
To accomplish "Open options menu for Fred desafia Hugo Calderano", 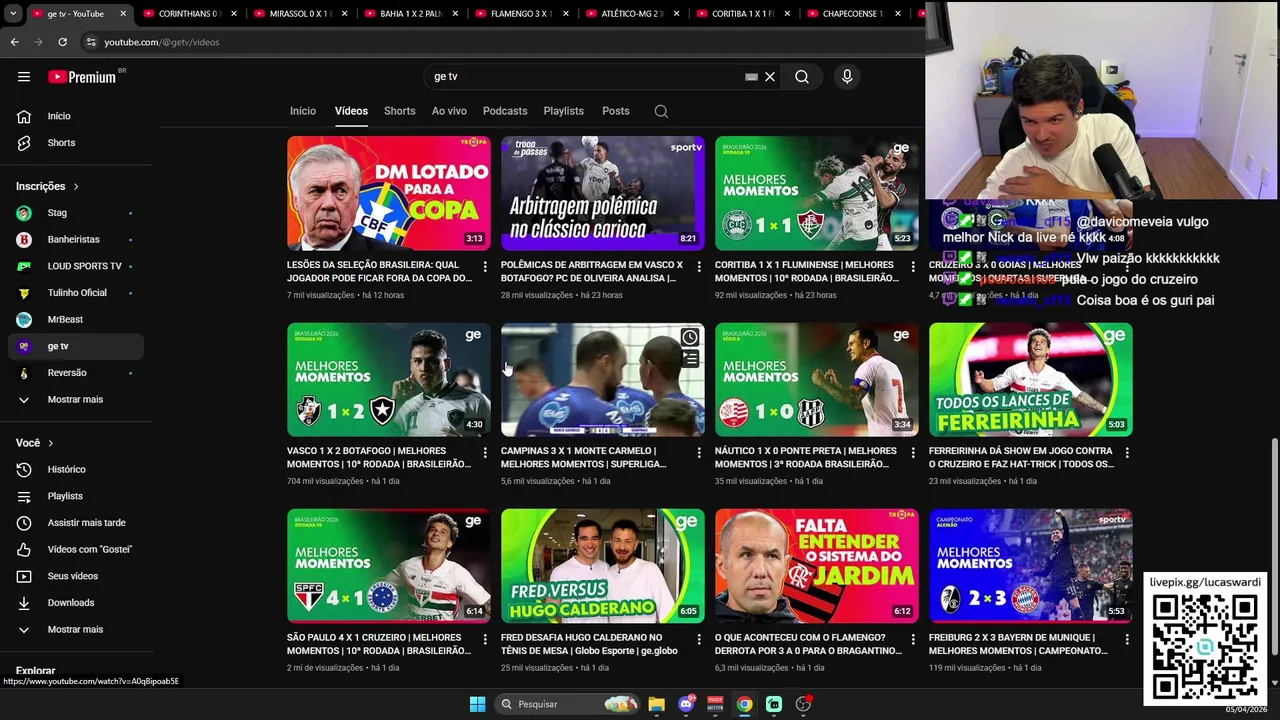I will pos(699,639).
